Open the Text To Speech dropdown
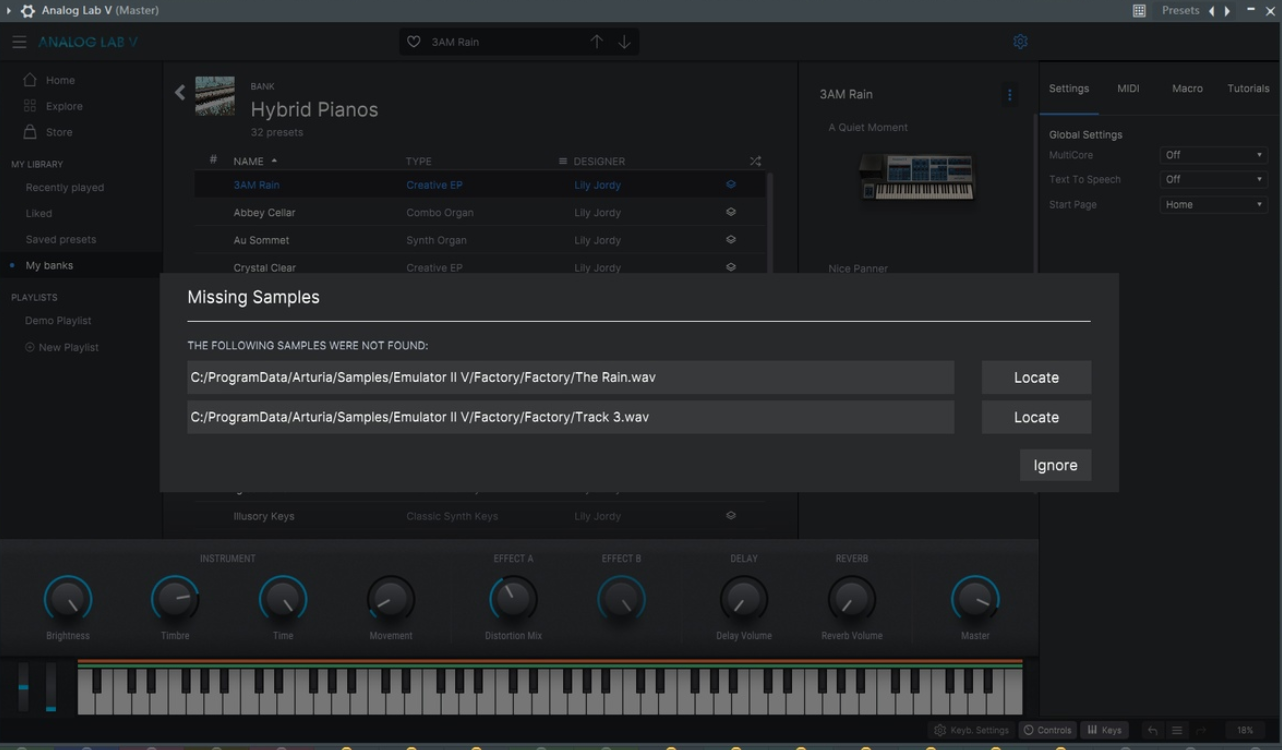The image size is (1282, 750). point(1214,180)
